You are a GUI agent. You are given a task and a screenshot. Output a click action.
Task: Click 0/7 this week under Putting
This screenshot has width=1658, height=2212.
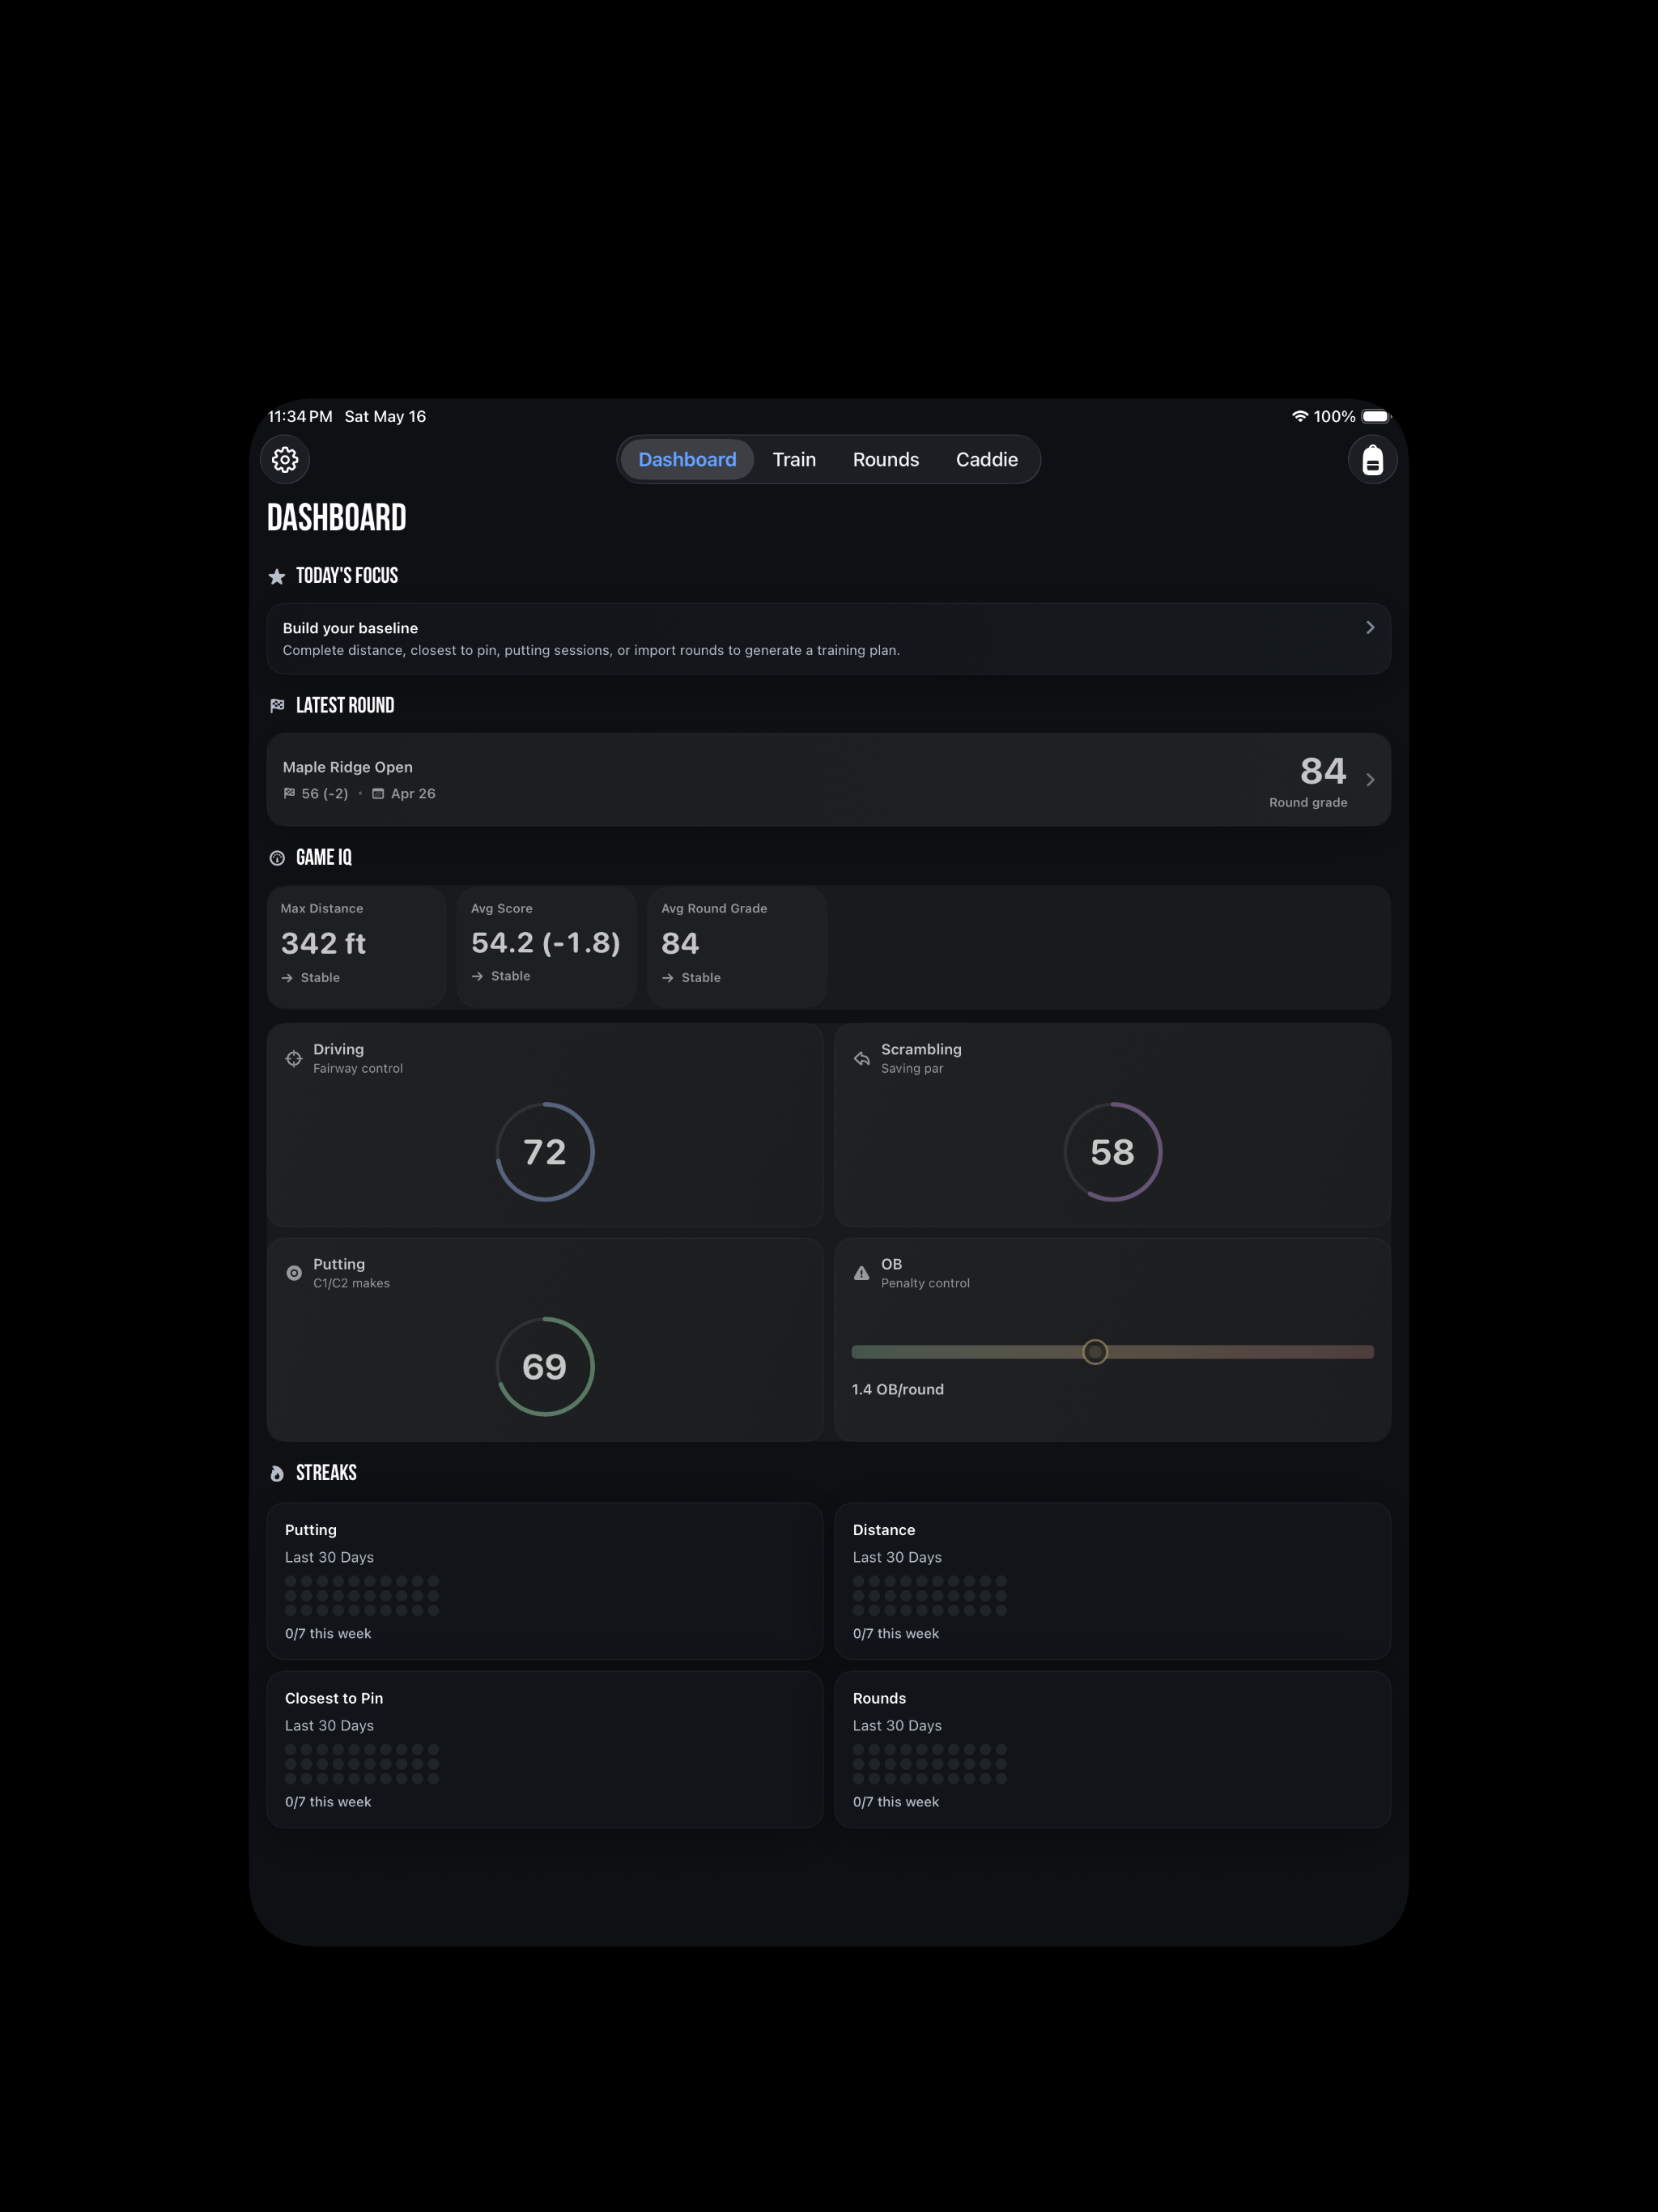[328, 1633]
